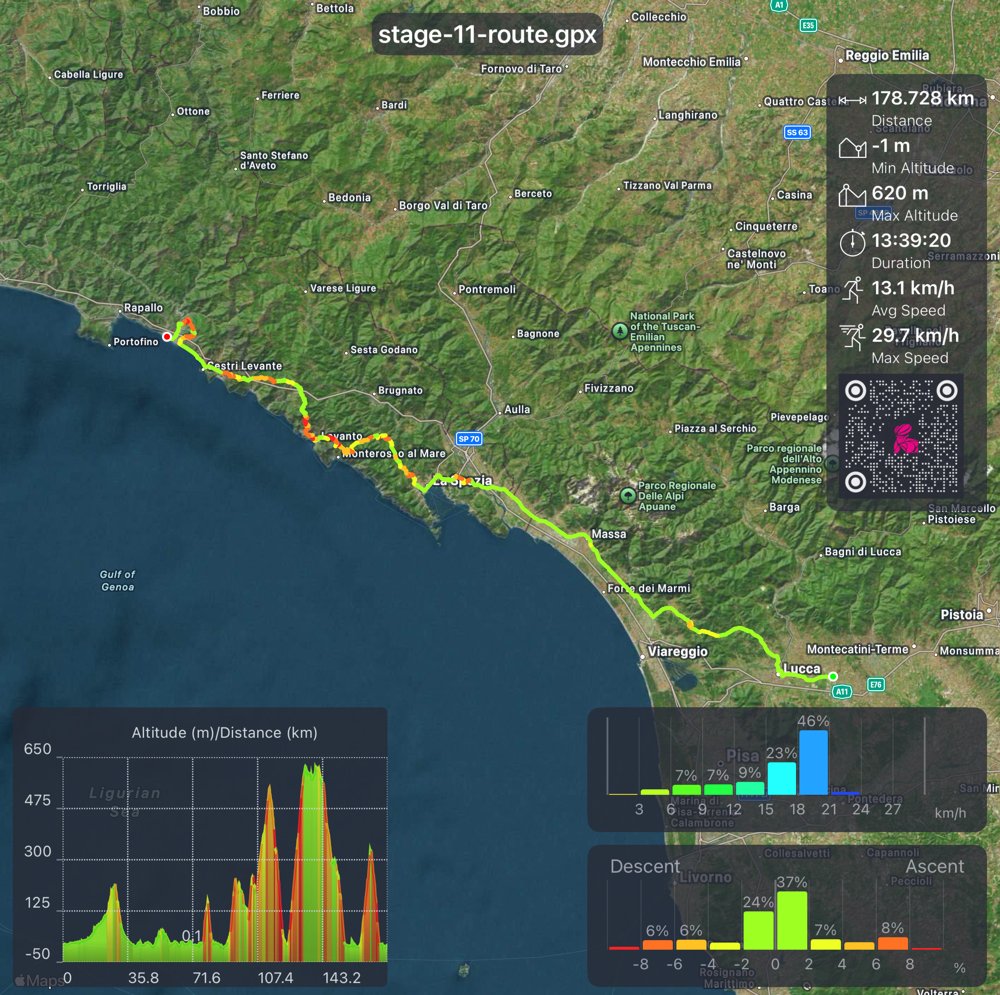Click the 13:39:20 duration value
Screen dimensions: 1000x995
click(x=911, y=240)
